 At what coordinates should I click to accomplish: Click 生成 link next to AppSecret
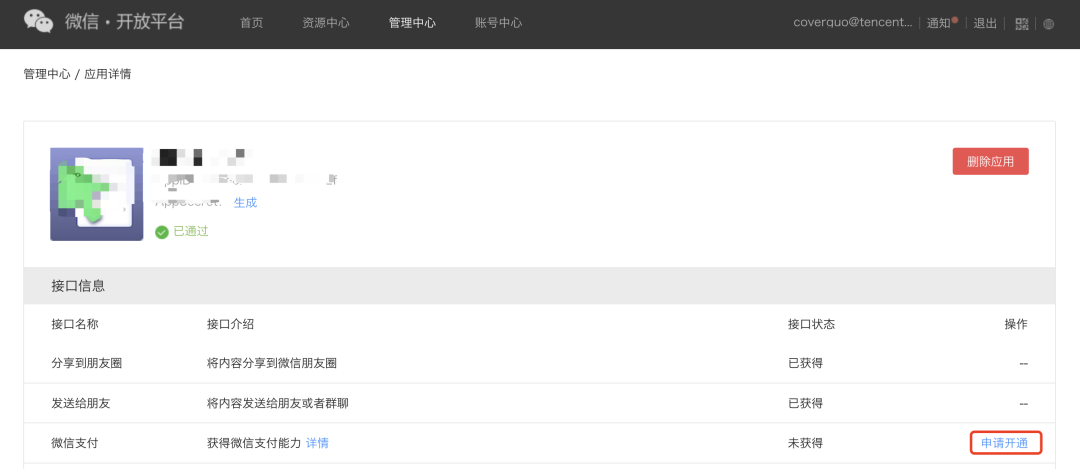[245, 203]
